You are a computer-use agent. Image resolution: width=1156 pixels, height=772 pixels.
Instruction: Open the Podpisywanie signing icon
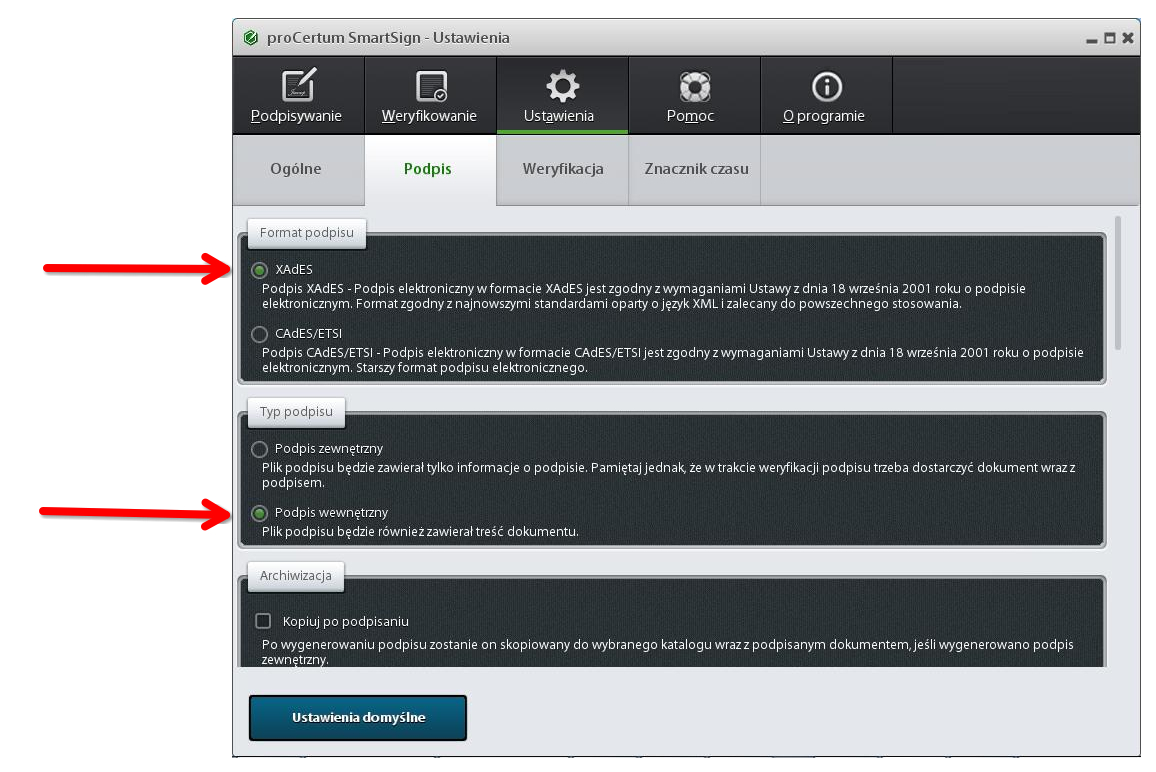coord(297,87)
